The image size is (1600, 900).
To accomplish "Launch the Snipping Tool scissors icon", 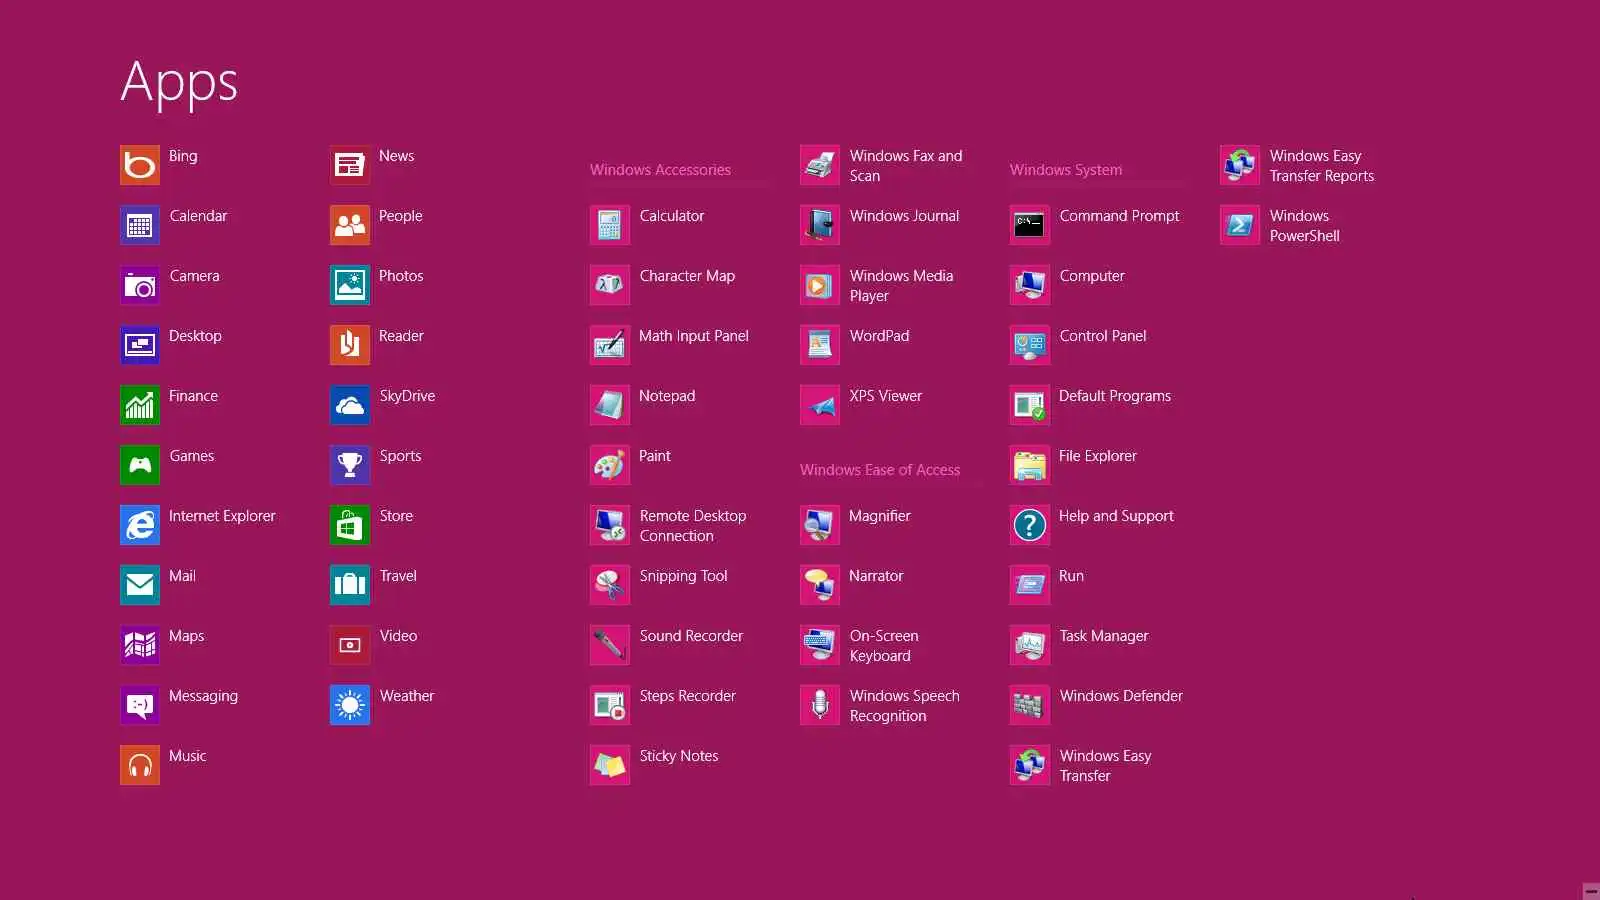I will coord(610,585).
